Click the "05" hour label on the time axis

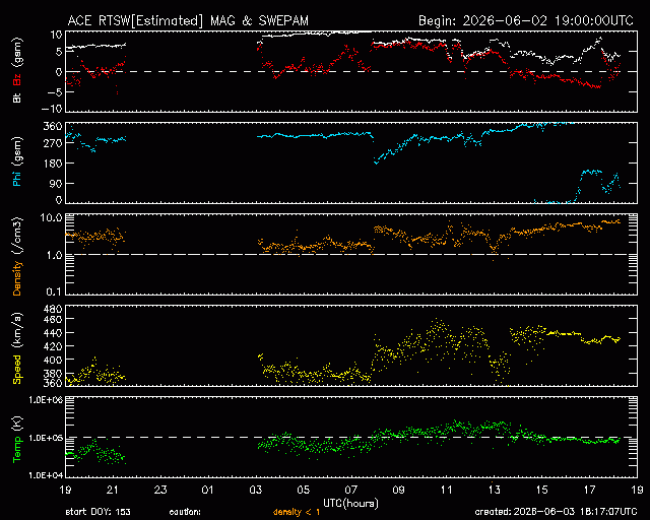tap(303, 490)
